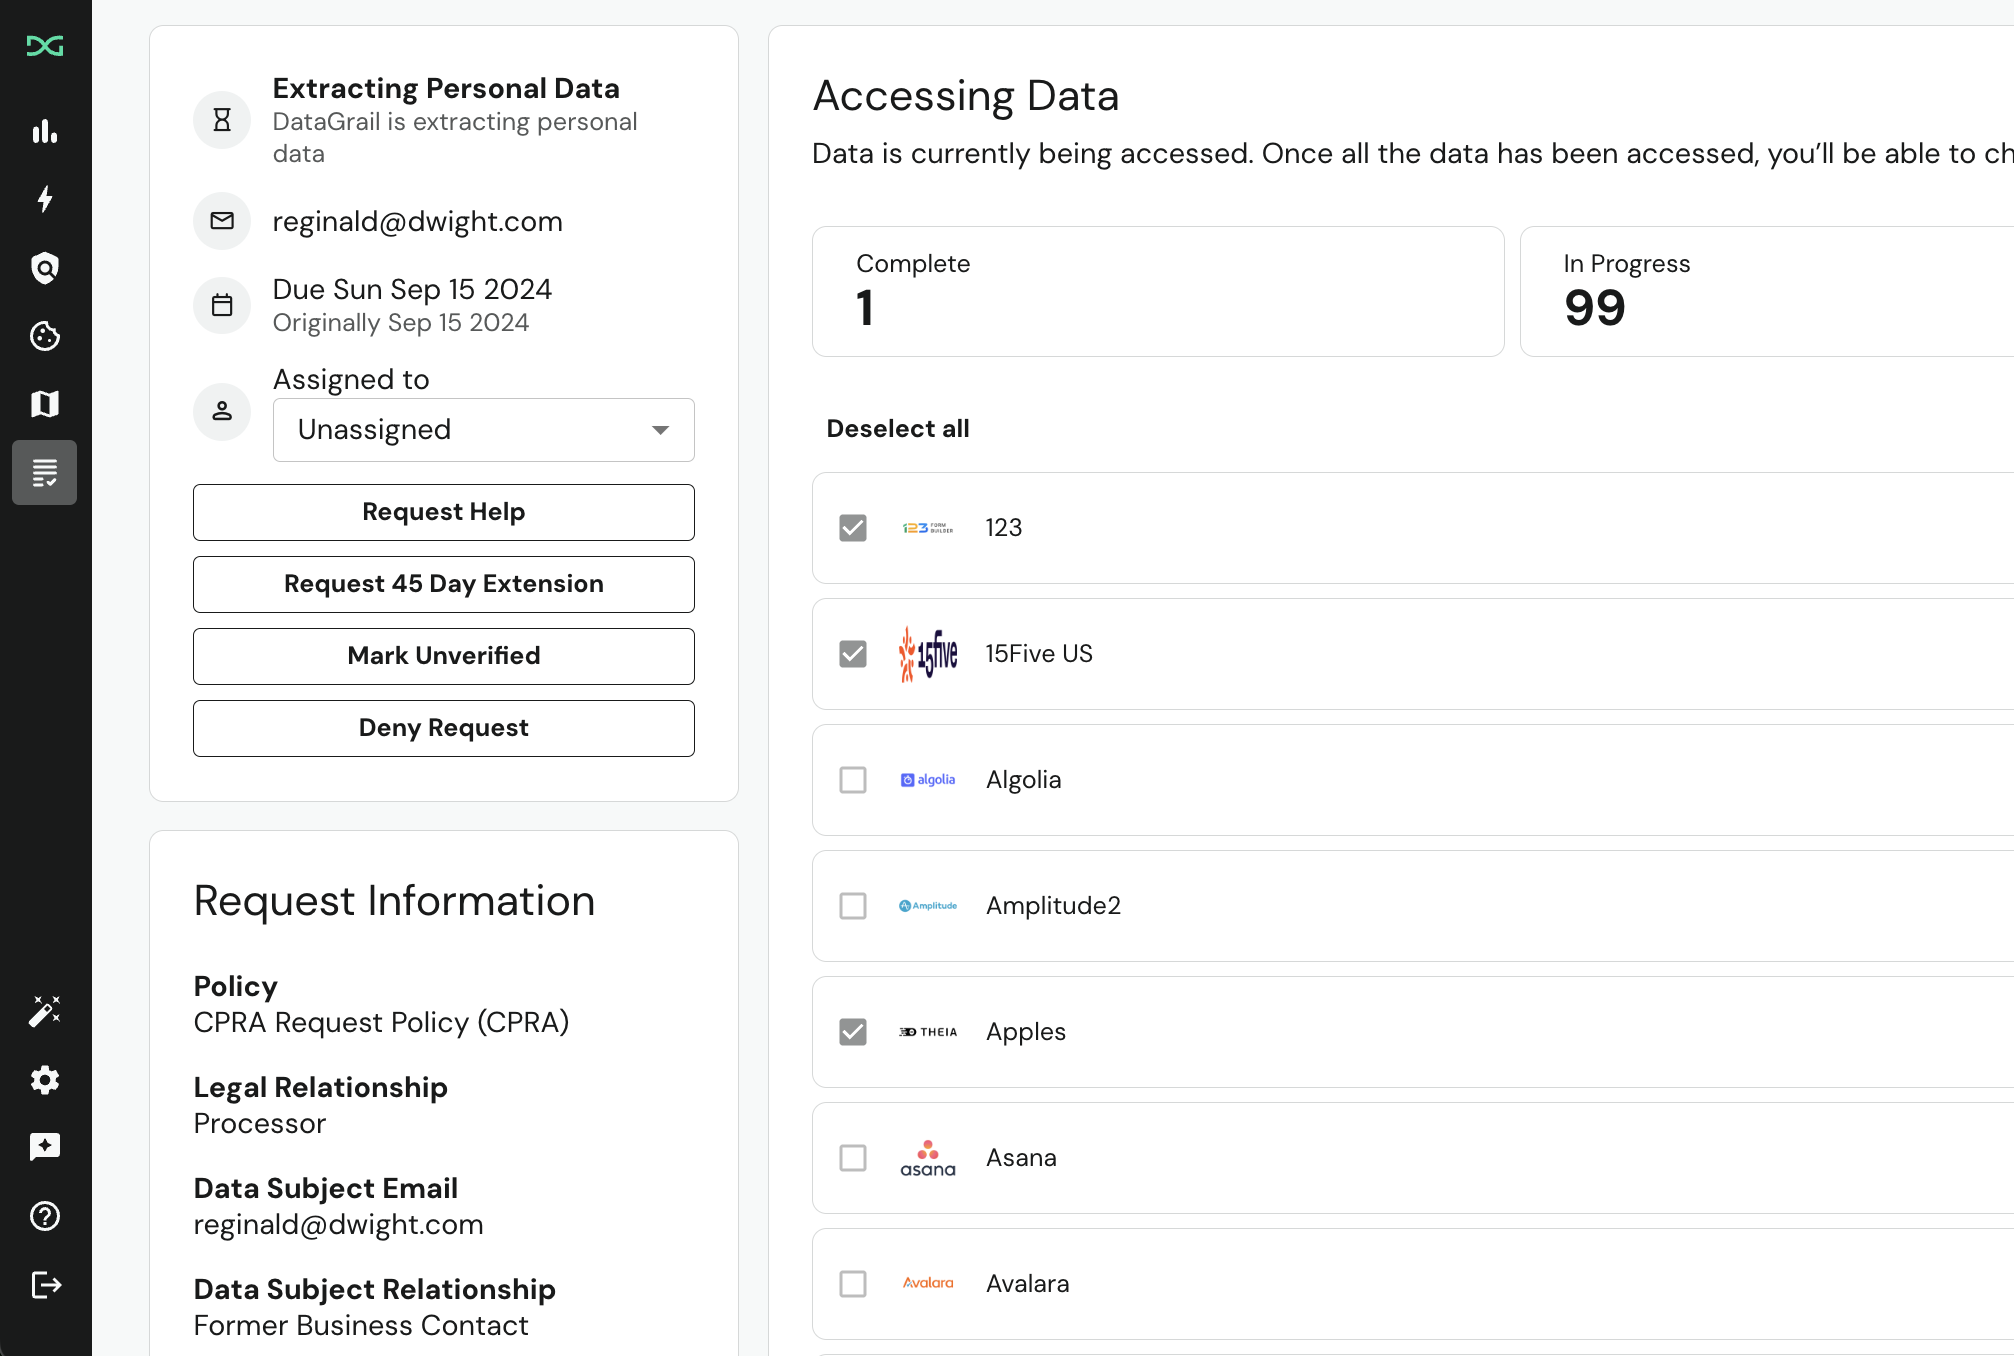Click the envelope email icon

pyautogui.click(x=222, y=221)
